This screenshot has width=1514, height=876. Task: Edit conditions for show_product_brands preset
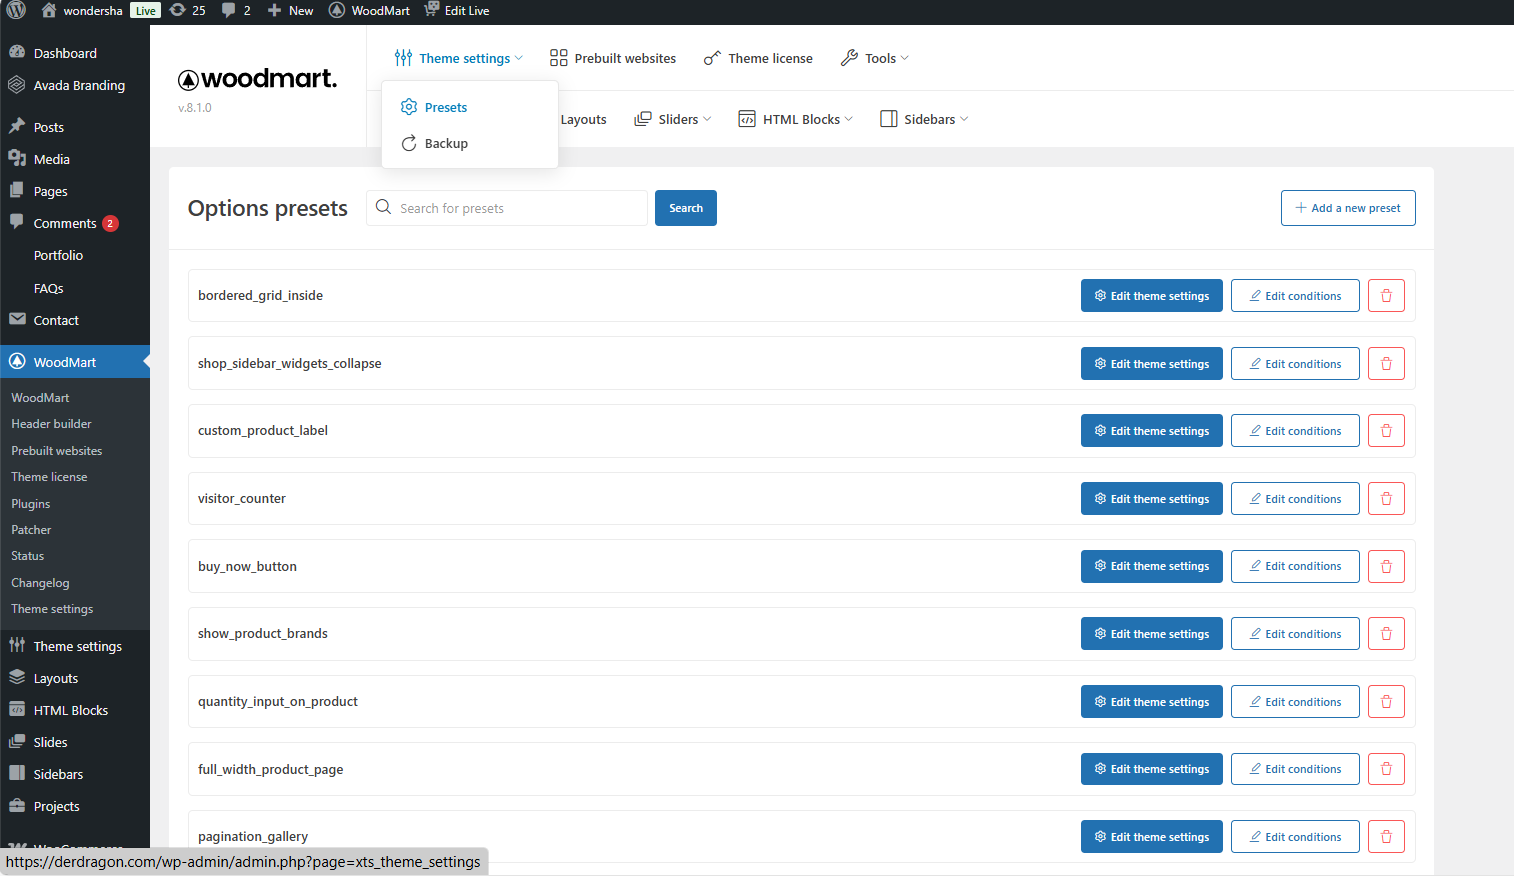click(x=1294, y=634)
